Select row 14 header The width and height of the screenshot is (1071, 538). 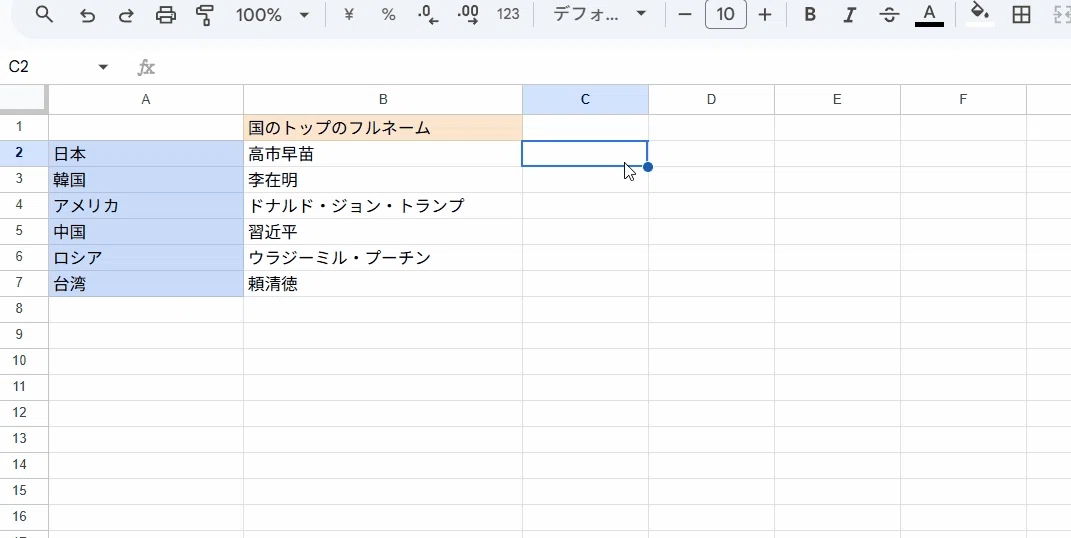24,464
